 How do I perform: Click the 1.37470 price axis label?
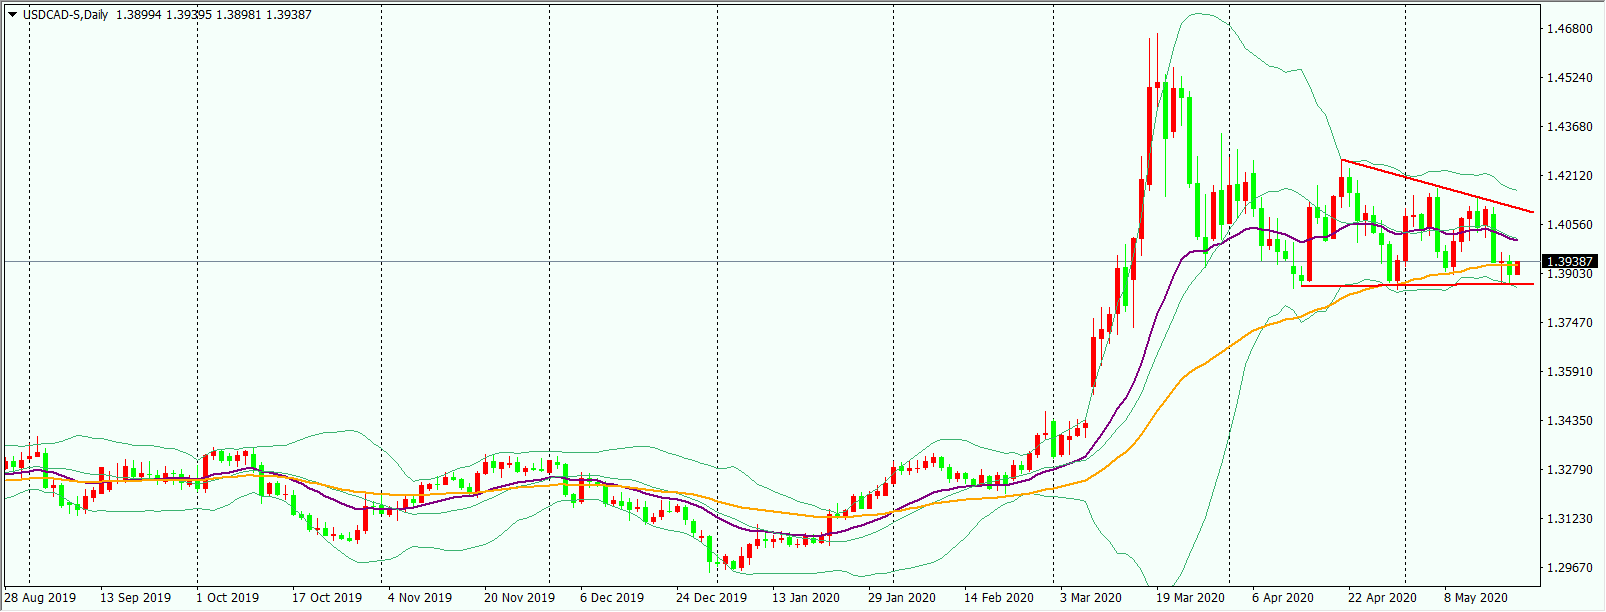coord(1569,323)
